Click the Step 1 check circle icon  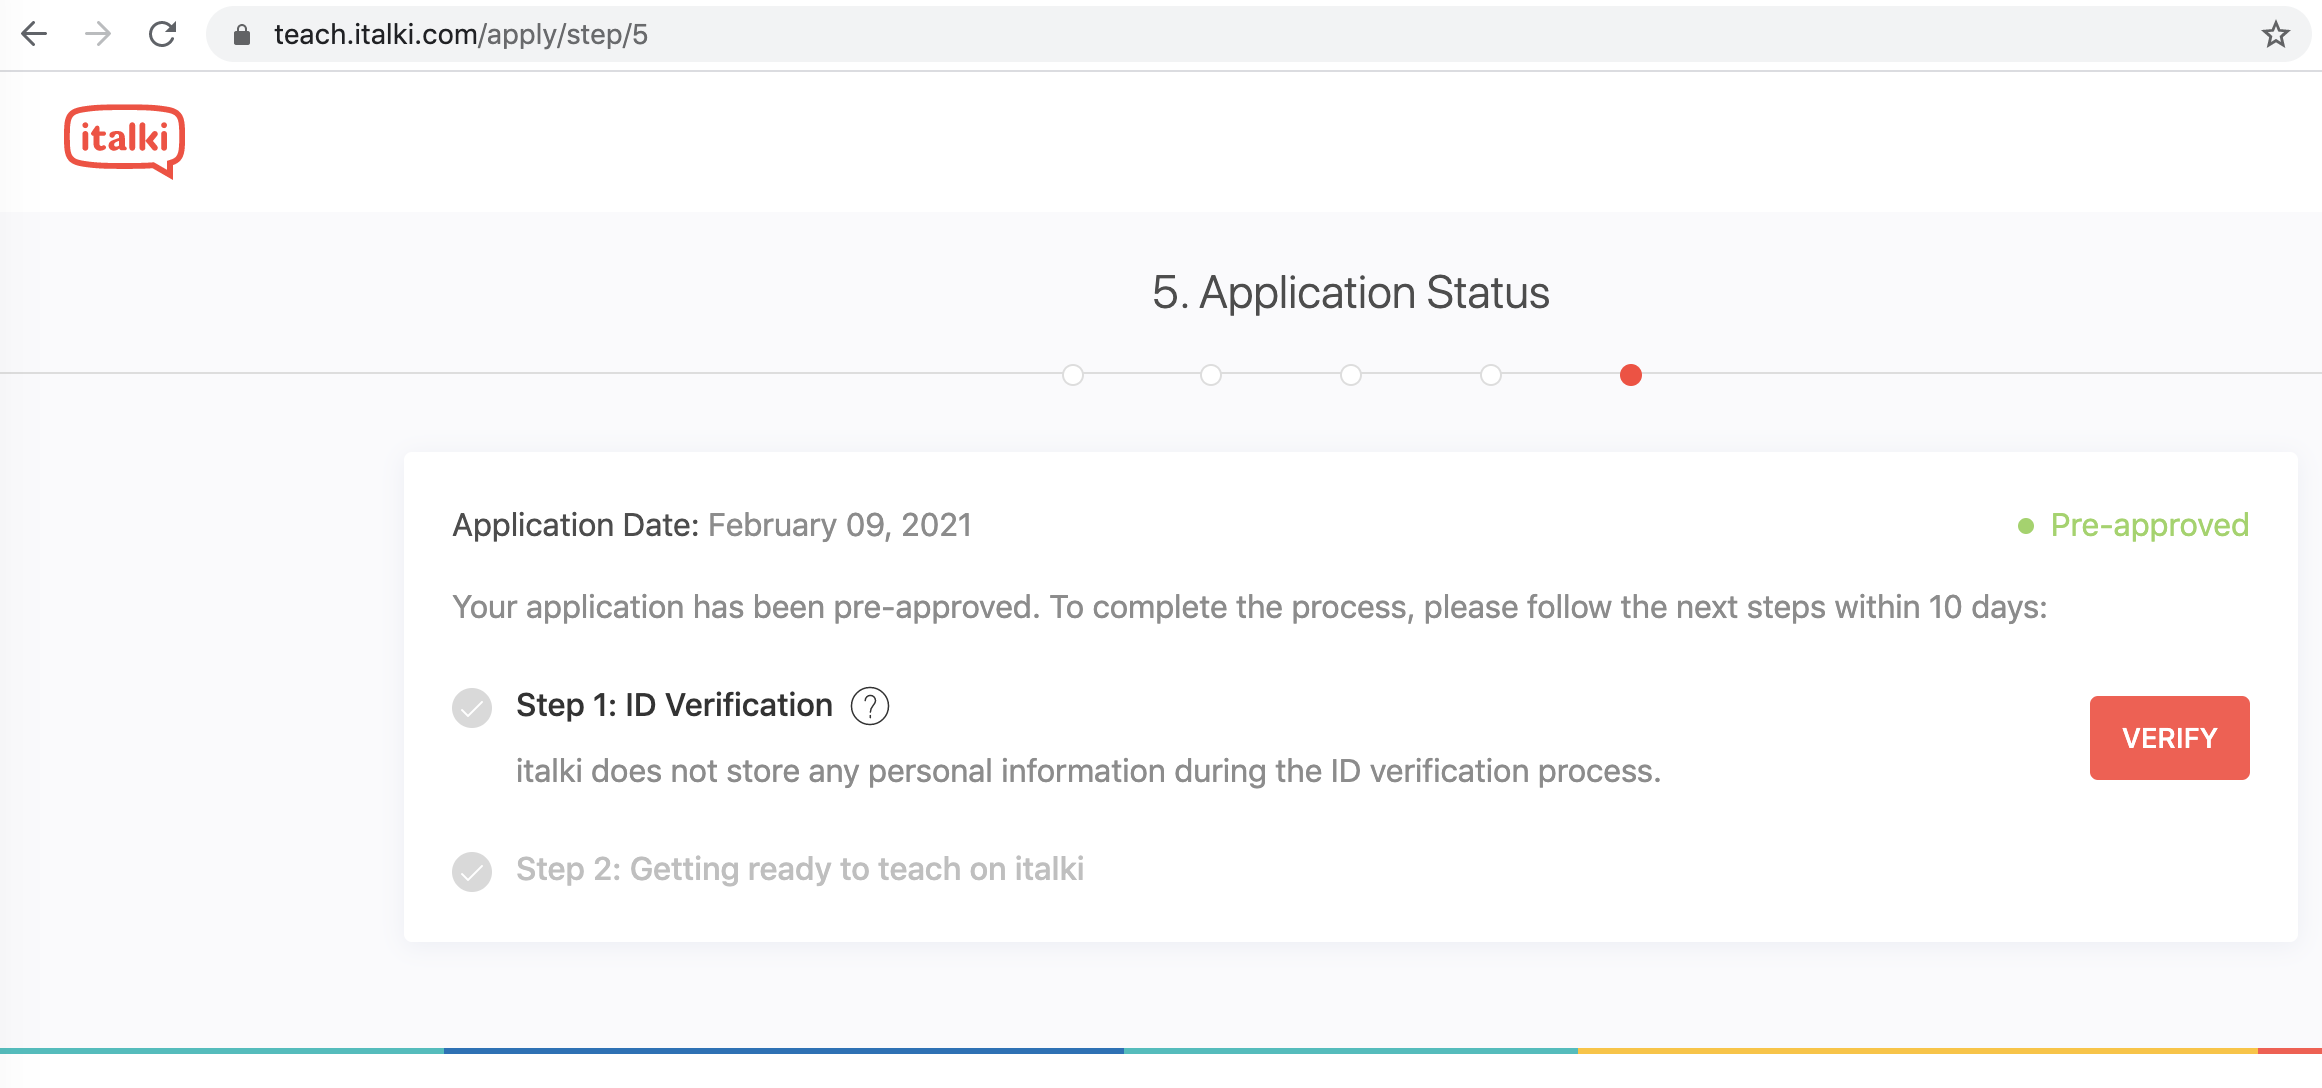(x=472, y=708)
